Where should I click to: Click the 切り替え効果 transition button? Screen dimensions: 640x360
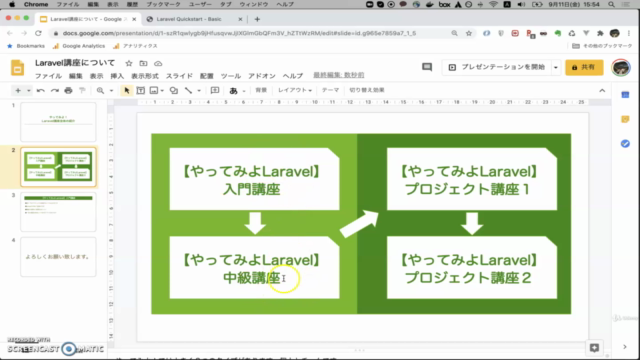tap(367, 90)
